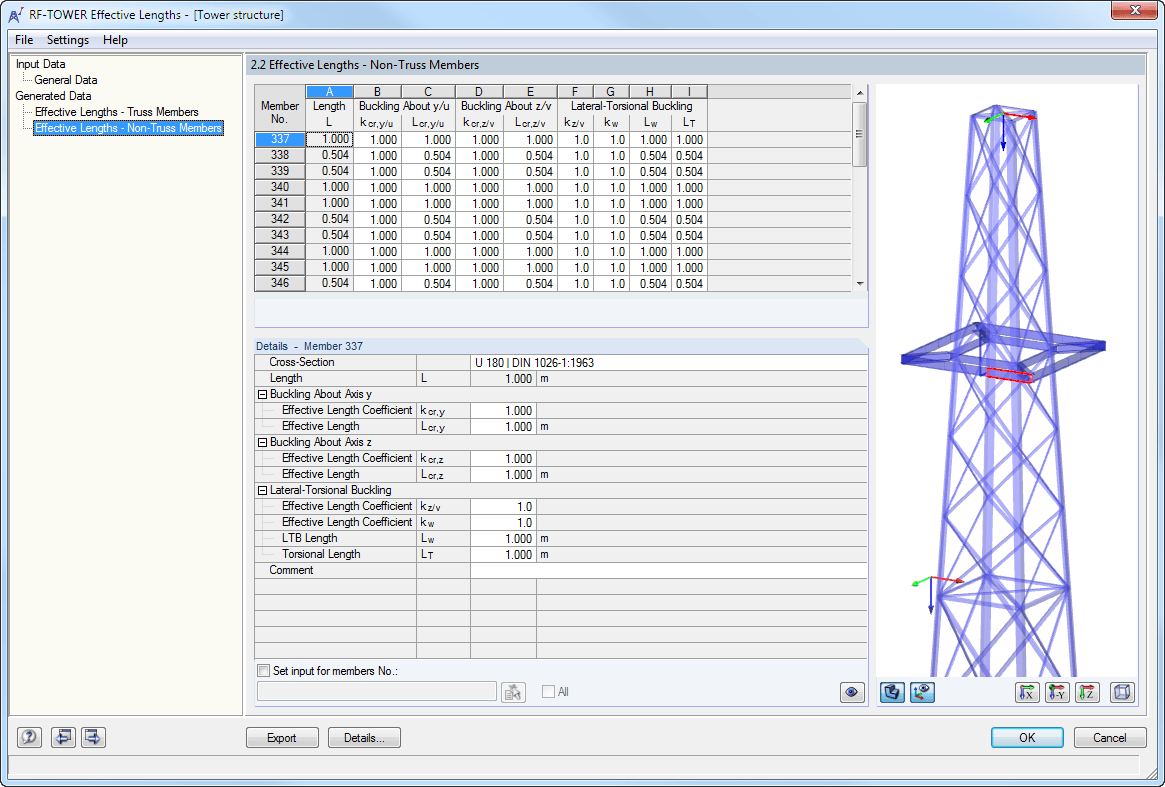This screenshot has height=787, width=1165.
Task: Enable 'Set input for members No.' checkbox
Action: pos(264,671)
